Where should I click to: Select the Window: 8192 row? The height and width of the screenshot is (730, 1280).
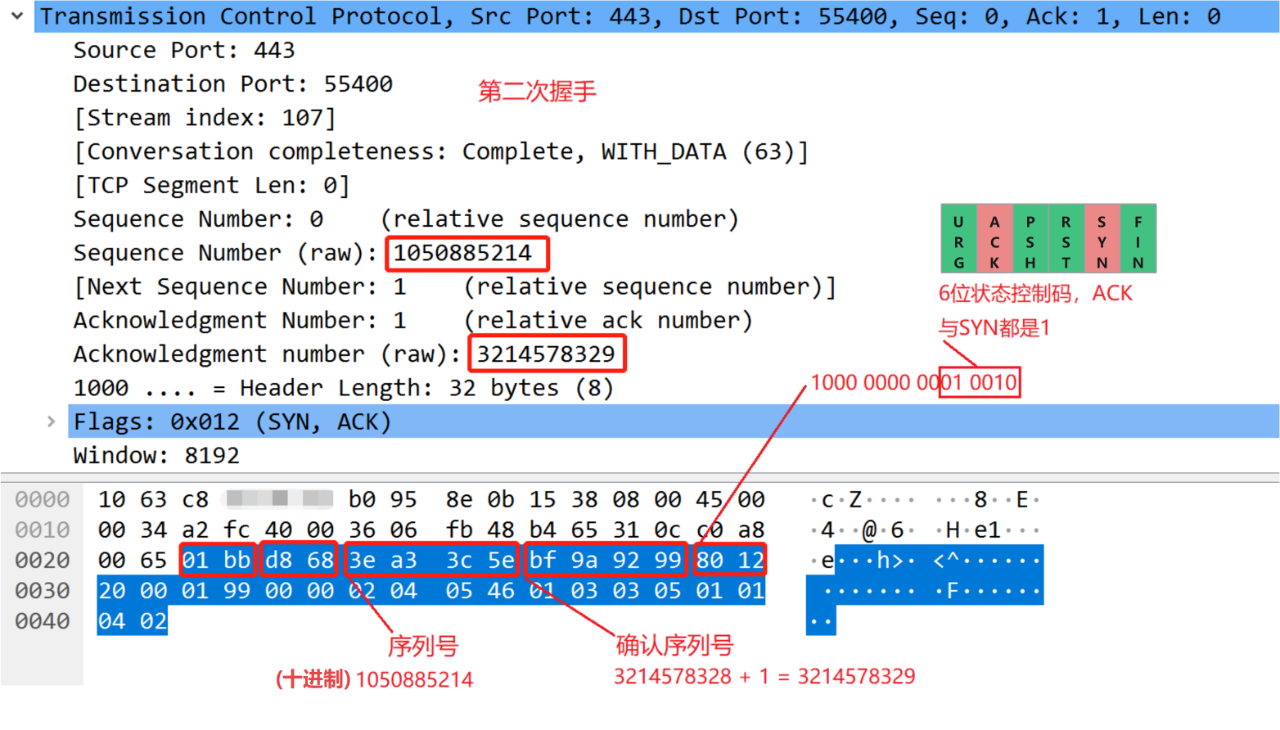[x=156, y=456]
